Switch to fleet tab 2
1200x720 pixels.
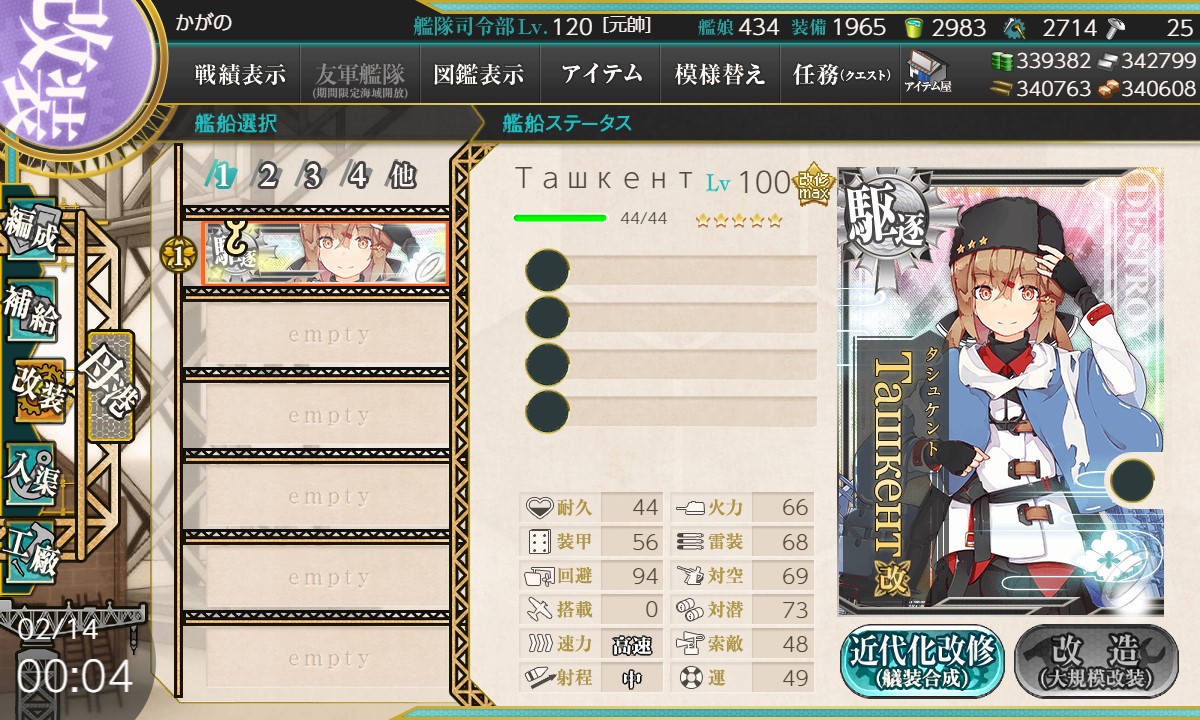267,176
